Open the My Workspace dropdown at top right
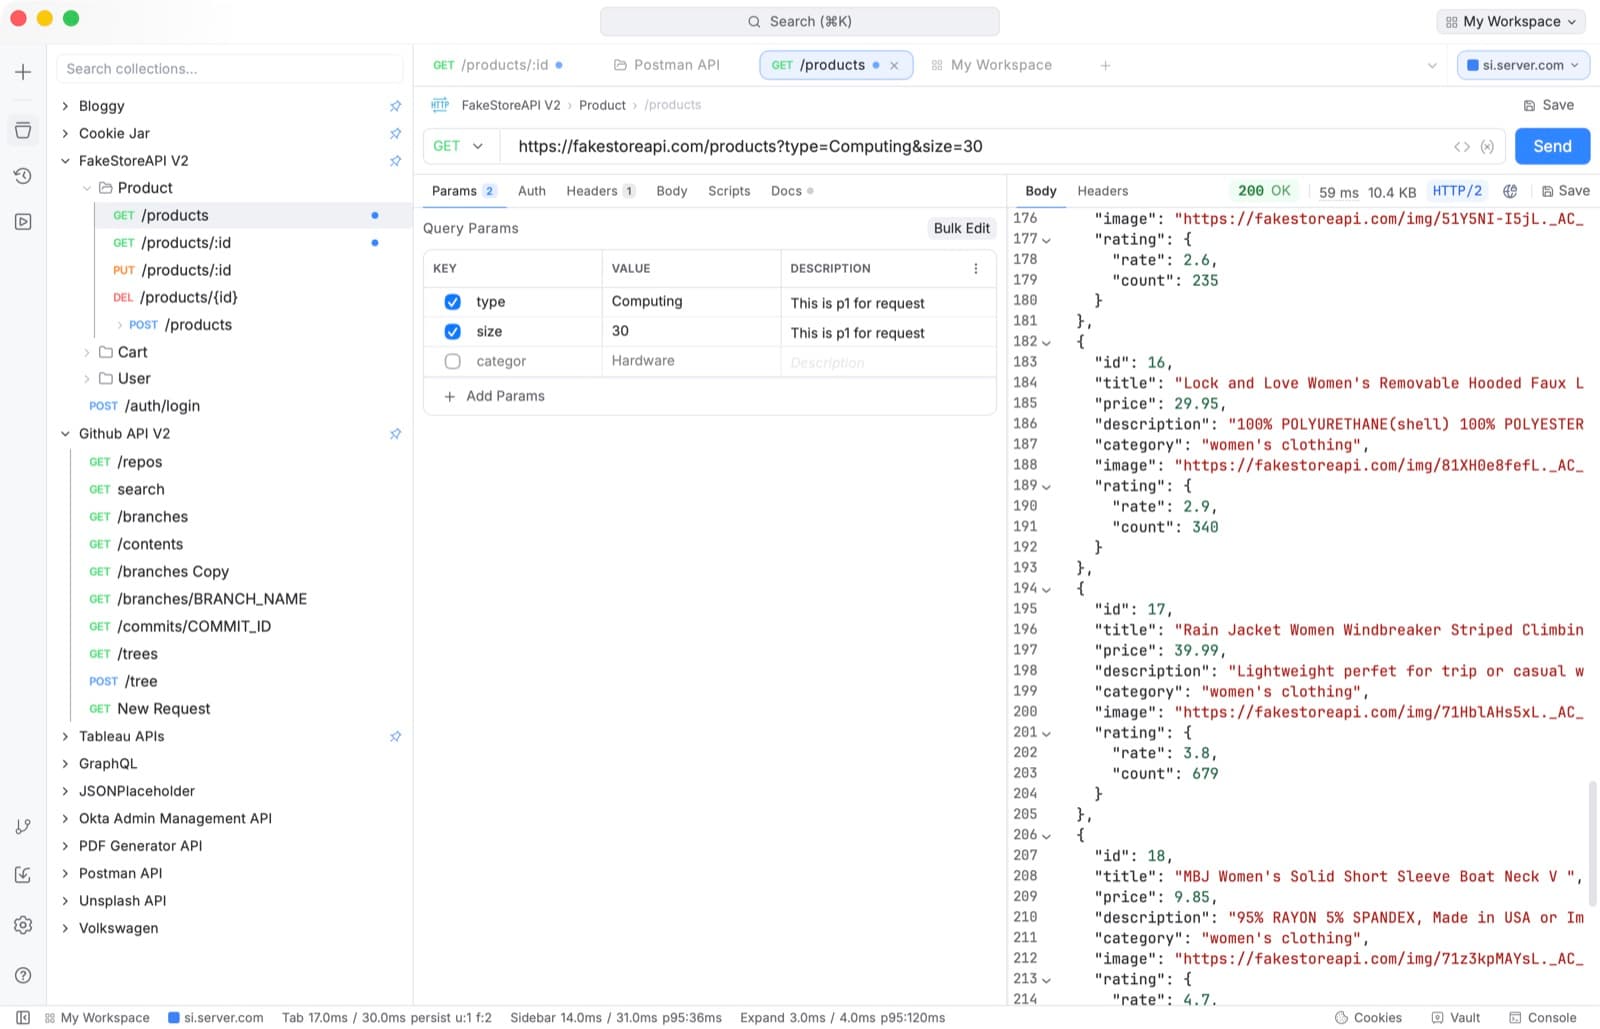 pyautogui.click(x=1513, y=22)
